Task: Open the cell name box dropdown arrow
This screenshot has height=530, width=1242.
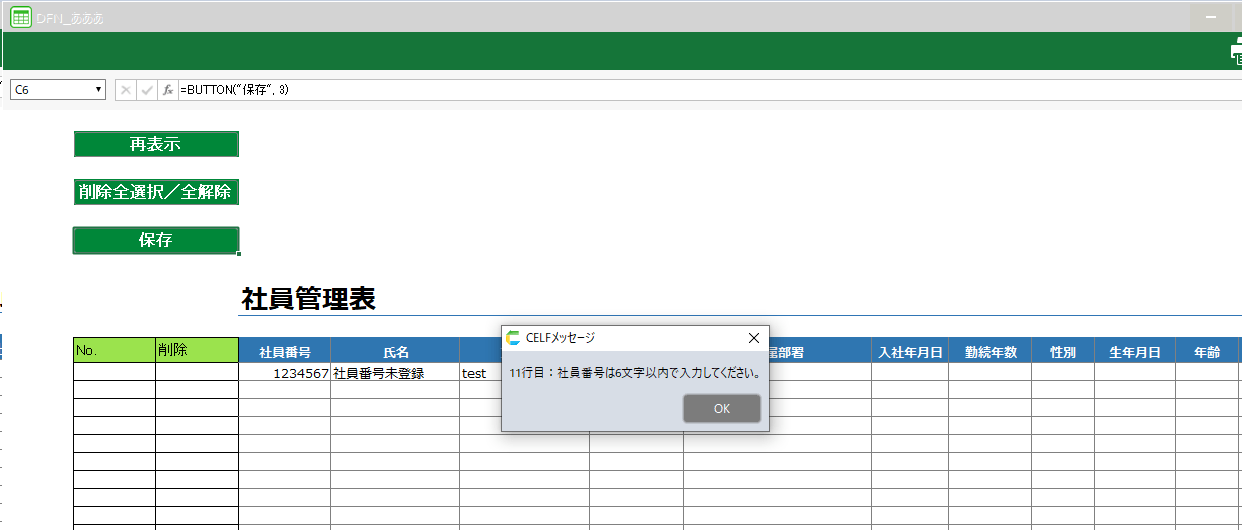Action: 98,90
